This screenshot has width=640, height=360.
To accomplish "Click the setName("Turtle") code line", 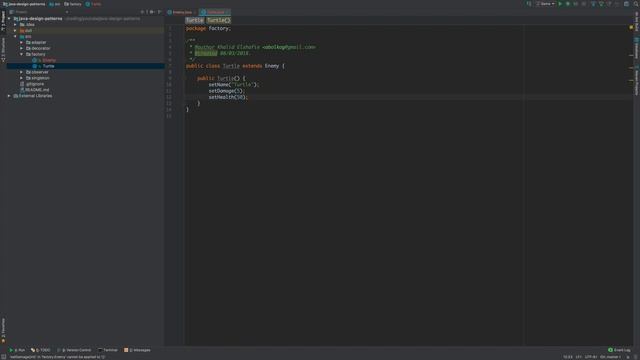I will [x=233, y=84].
